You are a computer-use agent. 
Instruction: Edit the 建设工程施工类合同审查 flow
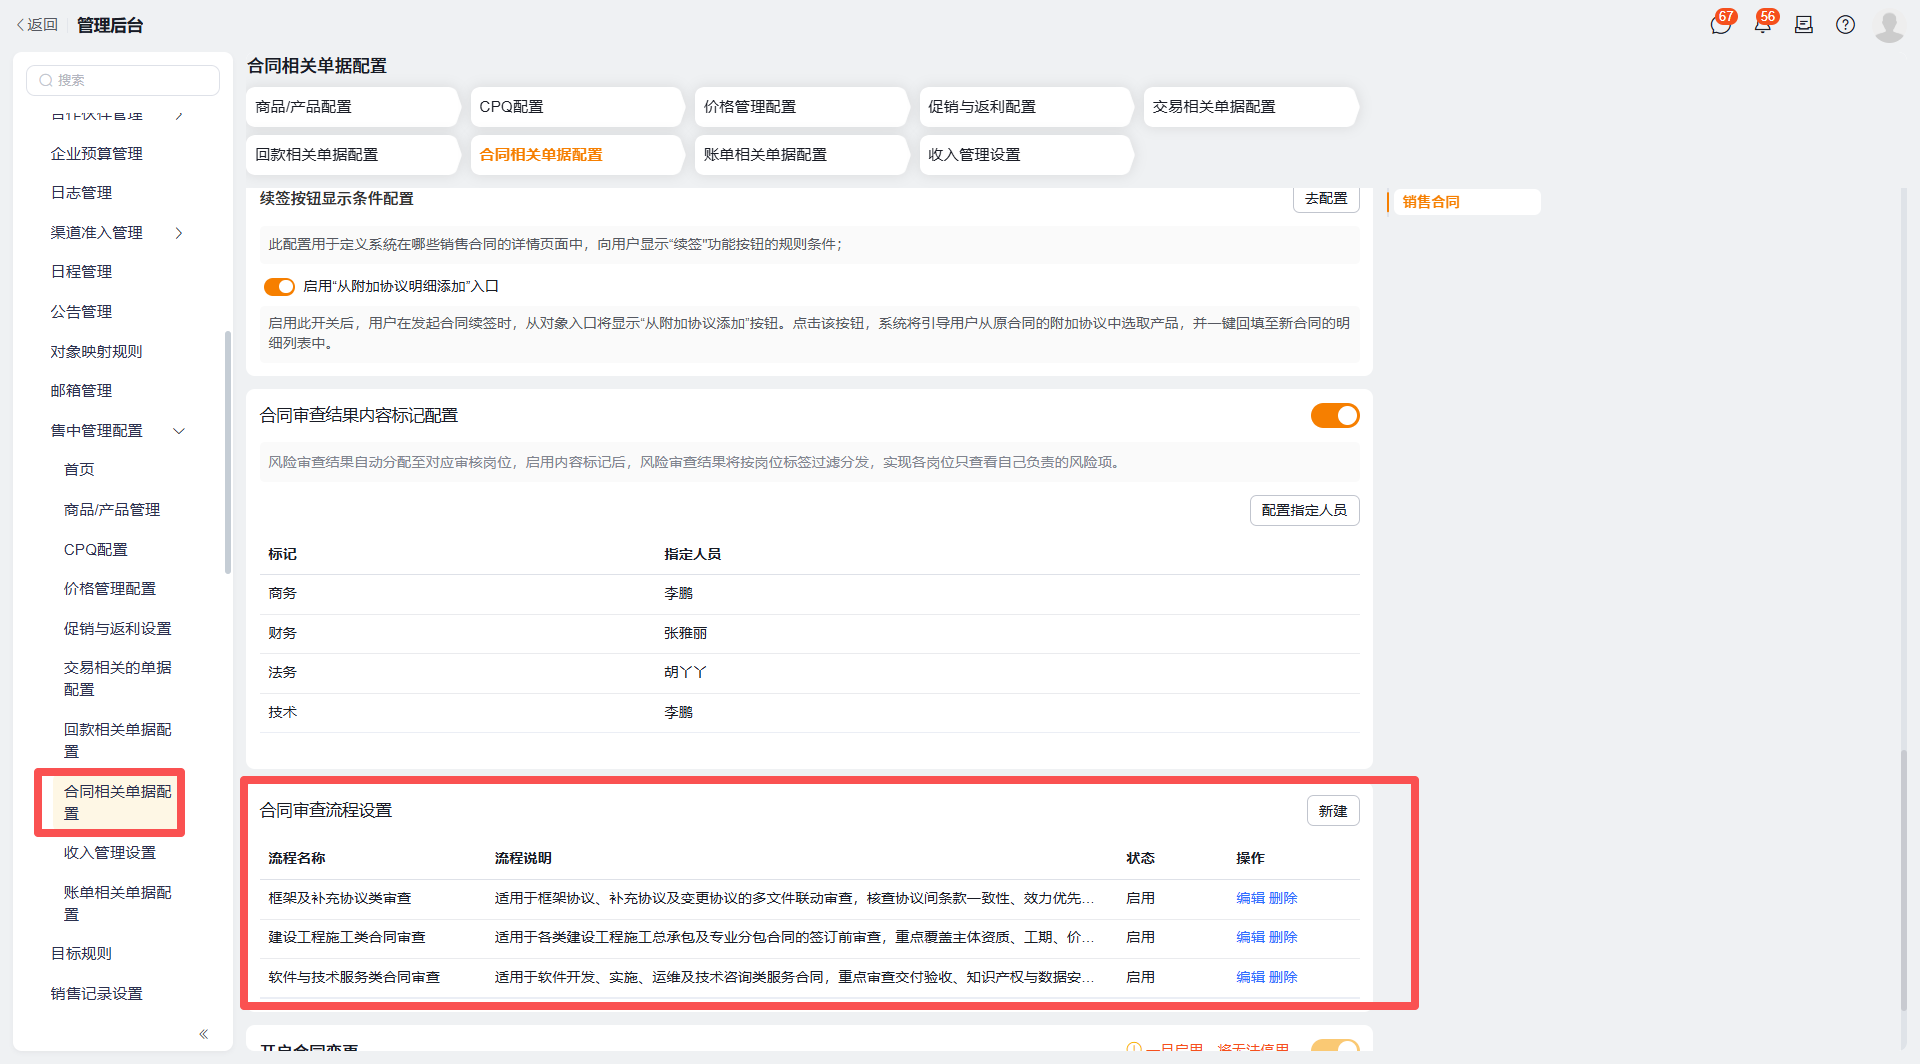pyautogui.click(x=1250, y=937)
